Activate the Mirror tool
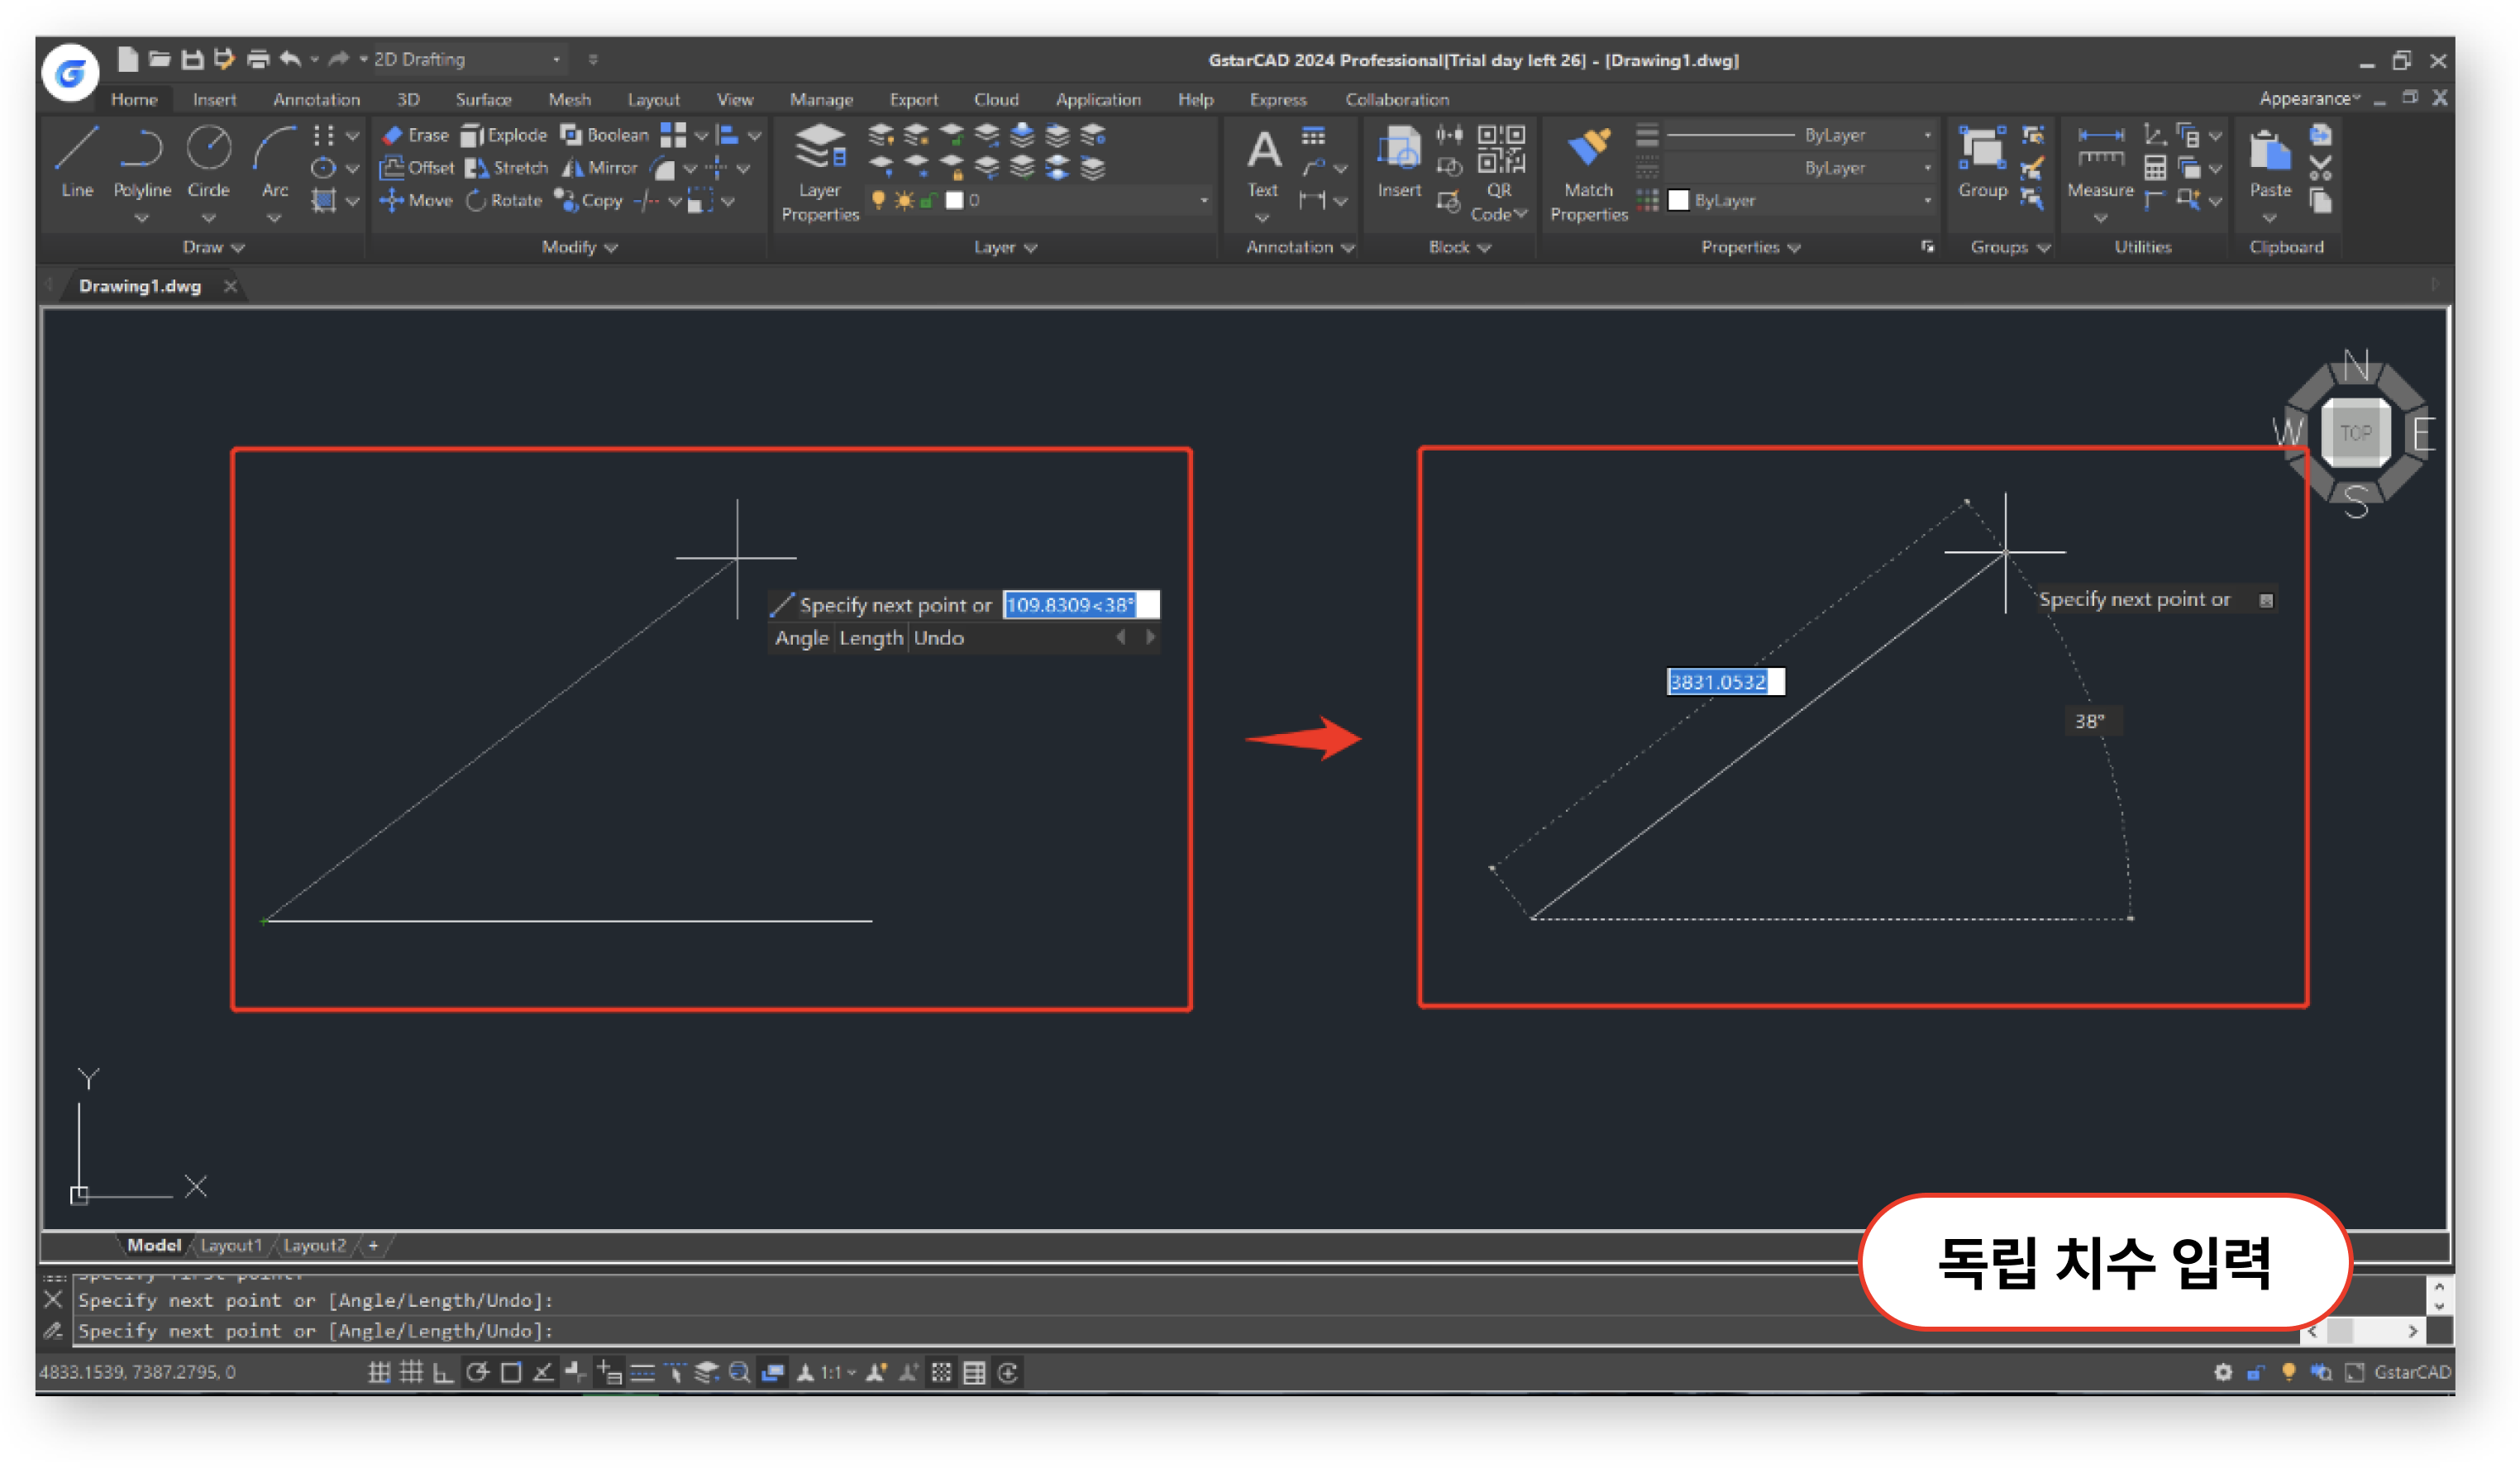Screen dimensions: 2520x1468 point(599,168)
